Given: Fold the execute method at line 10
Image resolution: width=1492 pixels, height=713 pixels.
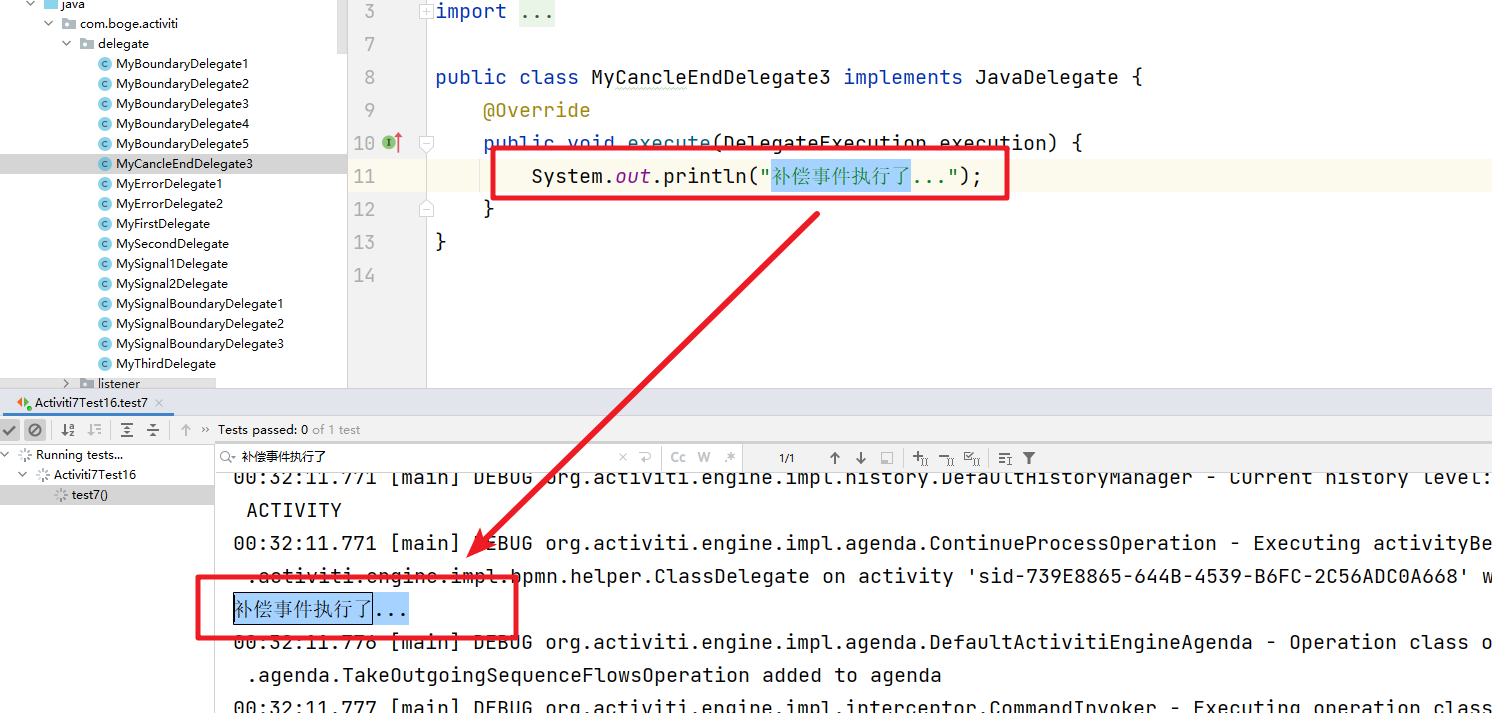Looking at the screenshot, I should coord(426,144).
